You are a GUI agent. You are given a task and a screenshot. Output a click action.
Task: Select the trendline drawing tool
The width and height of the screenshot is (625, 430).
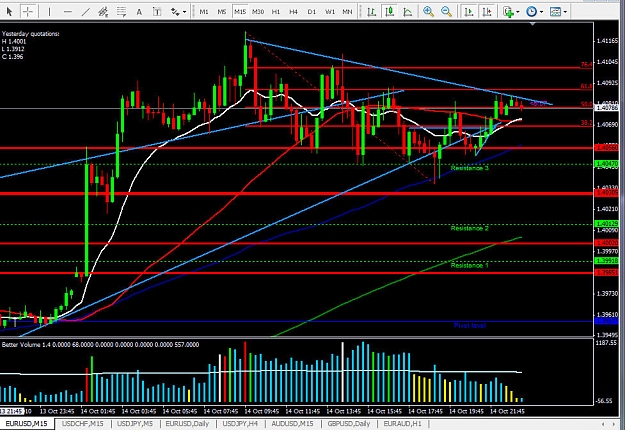point(85,12)
